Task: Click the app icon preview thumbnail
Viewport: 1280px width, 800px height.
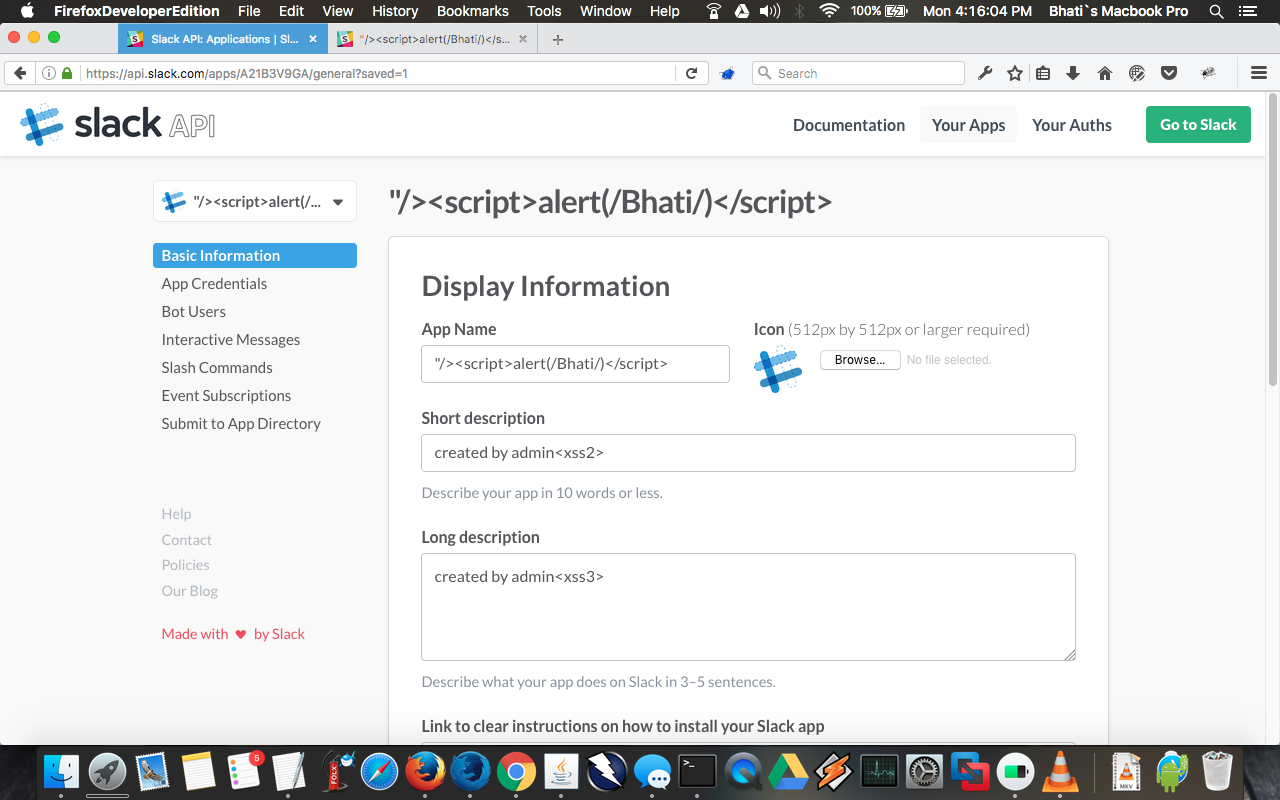Action: pos(778,369)
